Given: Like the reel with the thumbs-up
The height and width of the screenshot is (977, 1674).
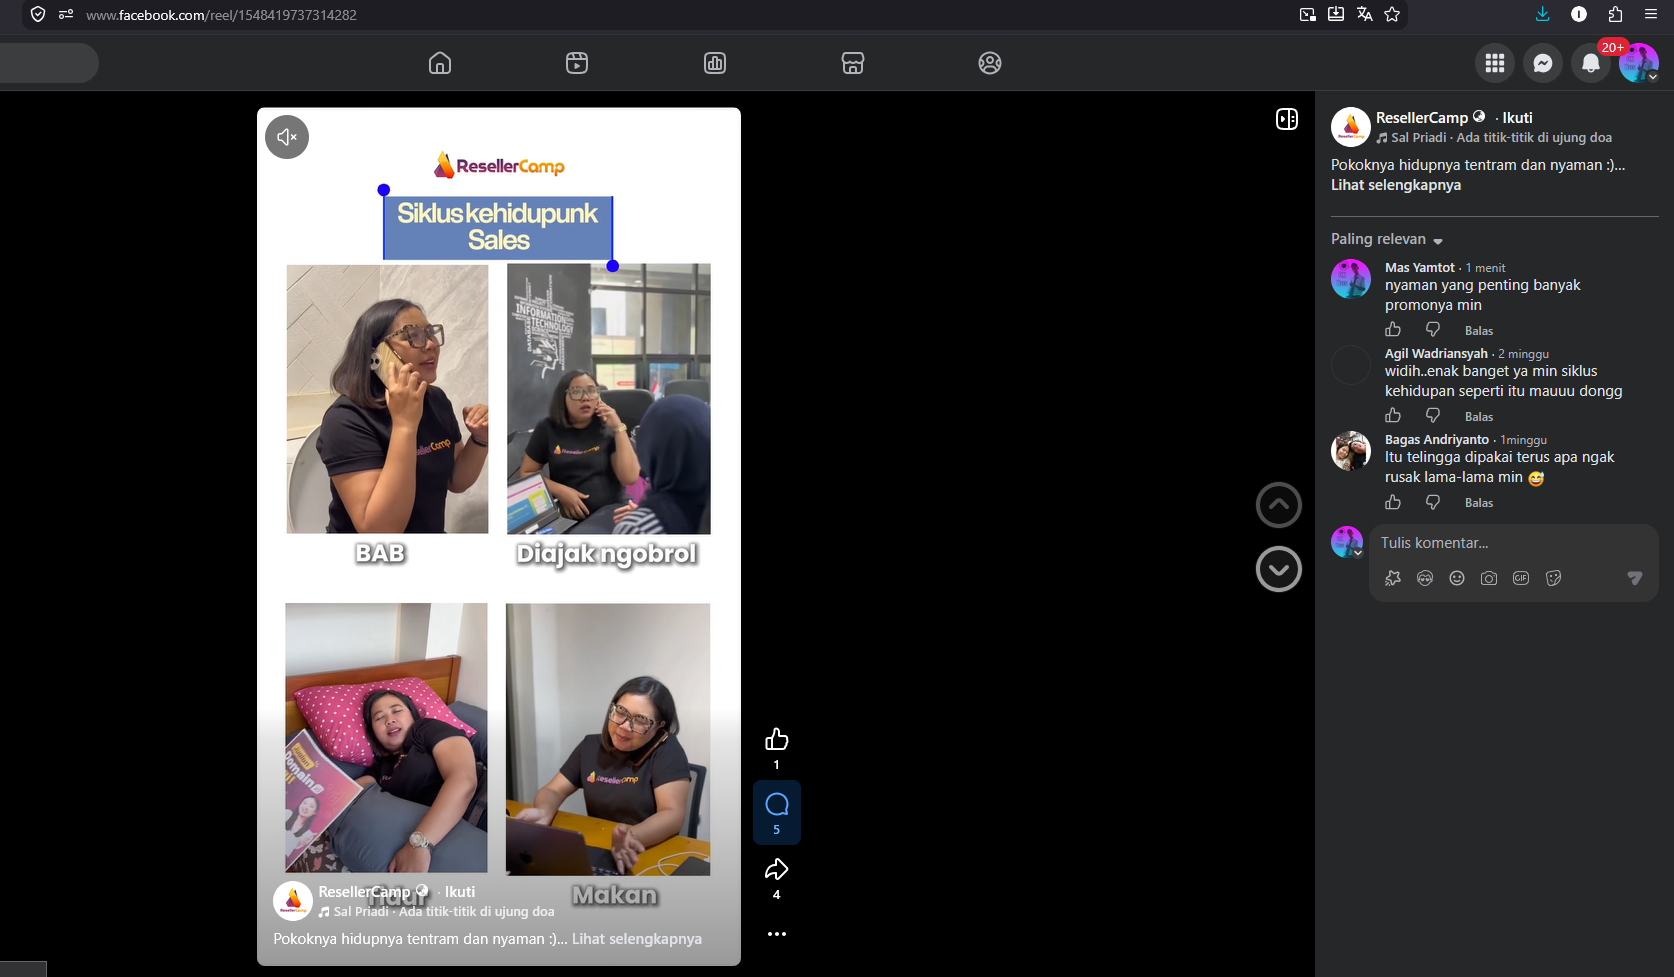Looking at the screenshot, I should (x=777, y=739).
